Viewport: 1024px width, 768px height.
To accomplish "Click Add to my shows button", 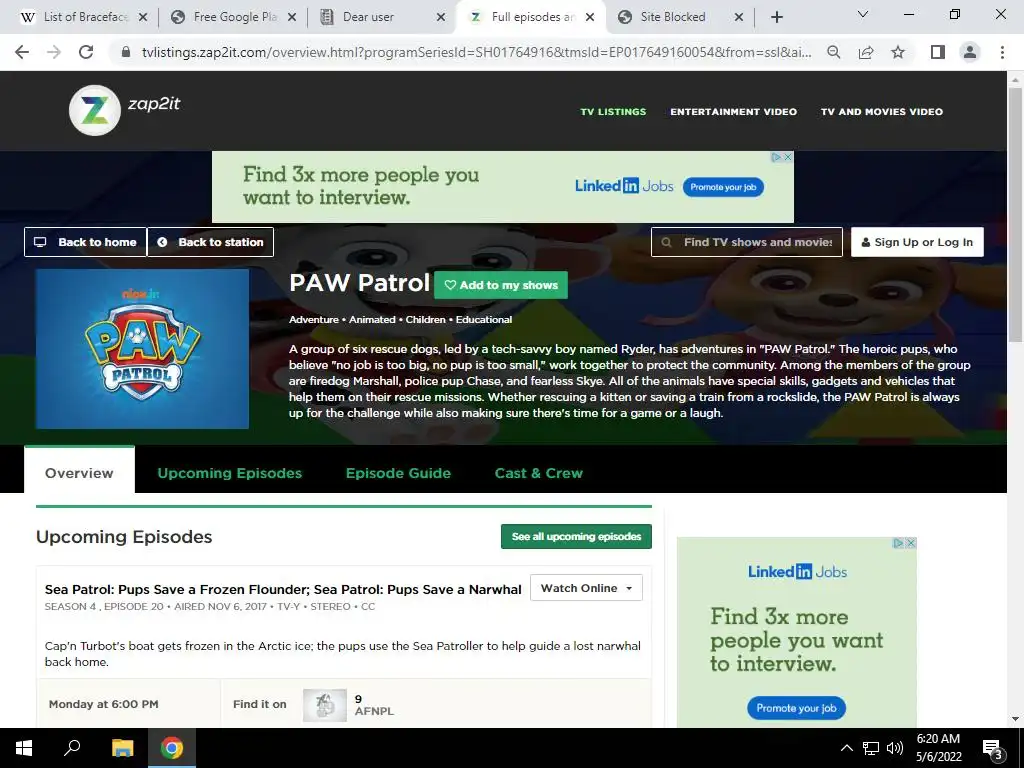I will click(501, 285).
